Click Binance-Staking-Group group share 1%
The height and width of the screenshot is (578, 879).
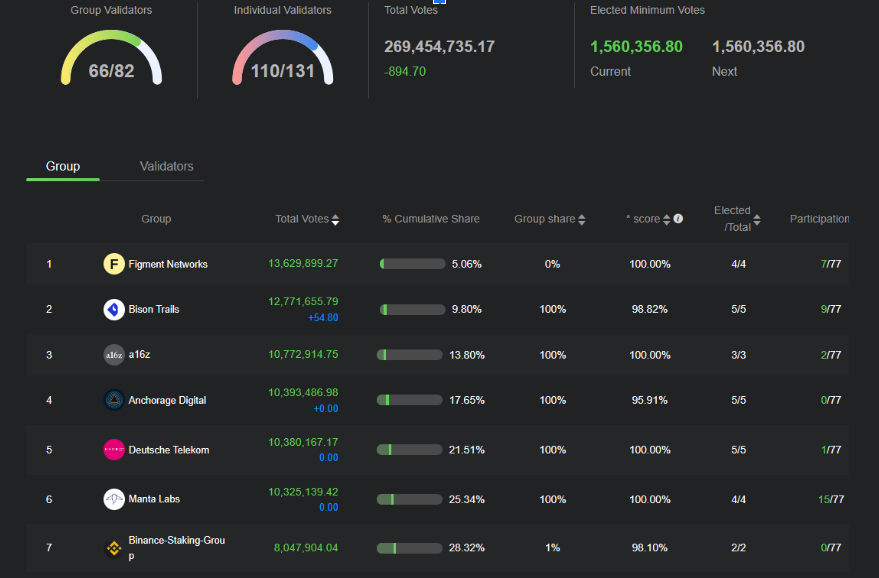[553, 548]
